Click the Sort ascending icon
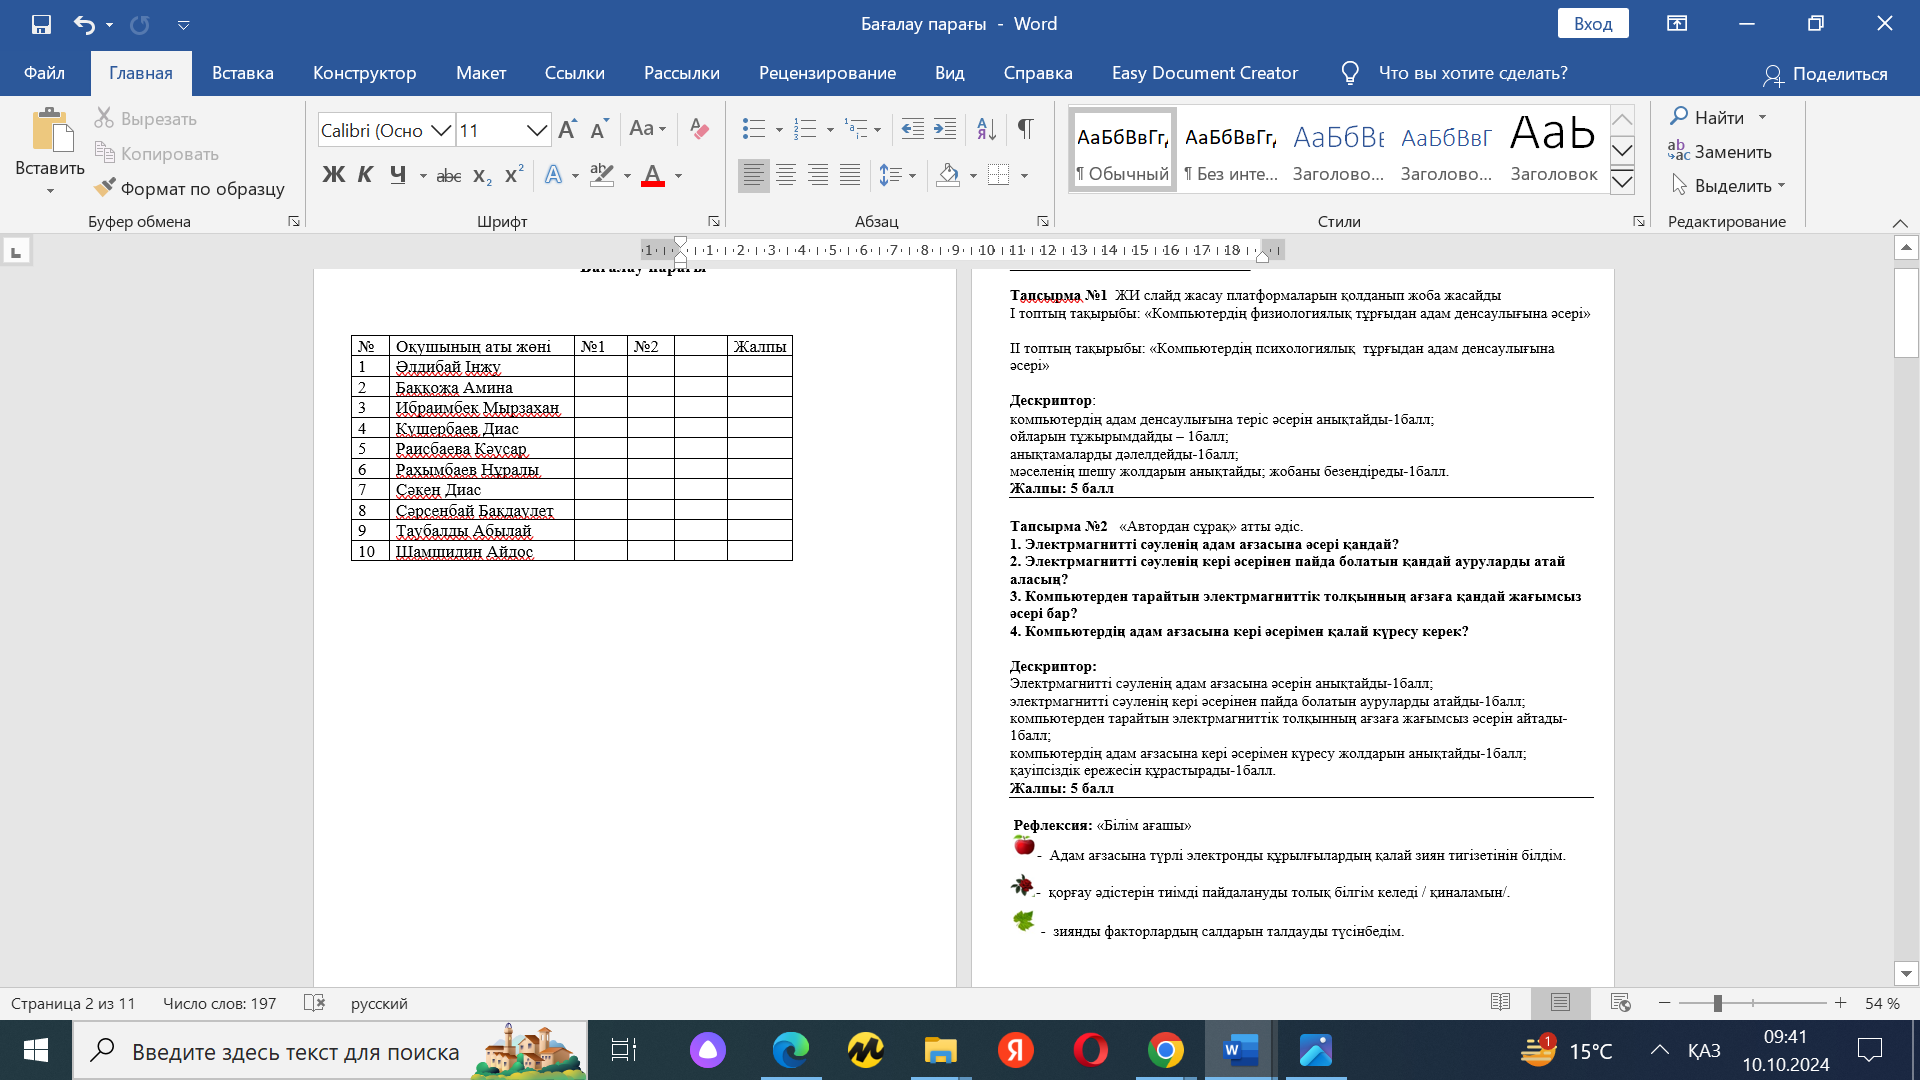Image resolution: width=1920 pixels, height=1080 pixels. (x=986, y=129)
